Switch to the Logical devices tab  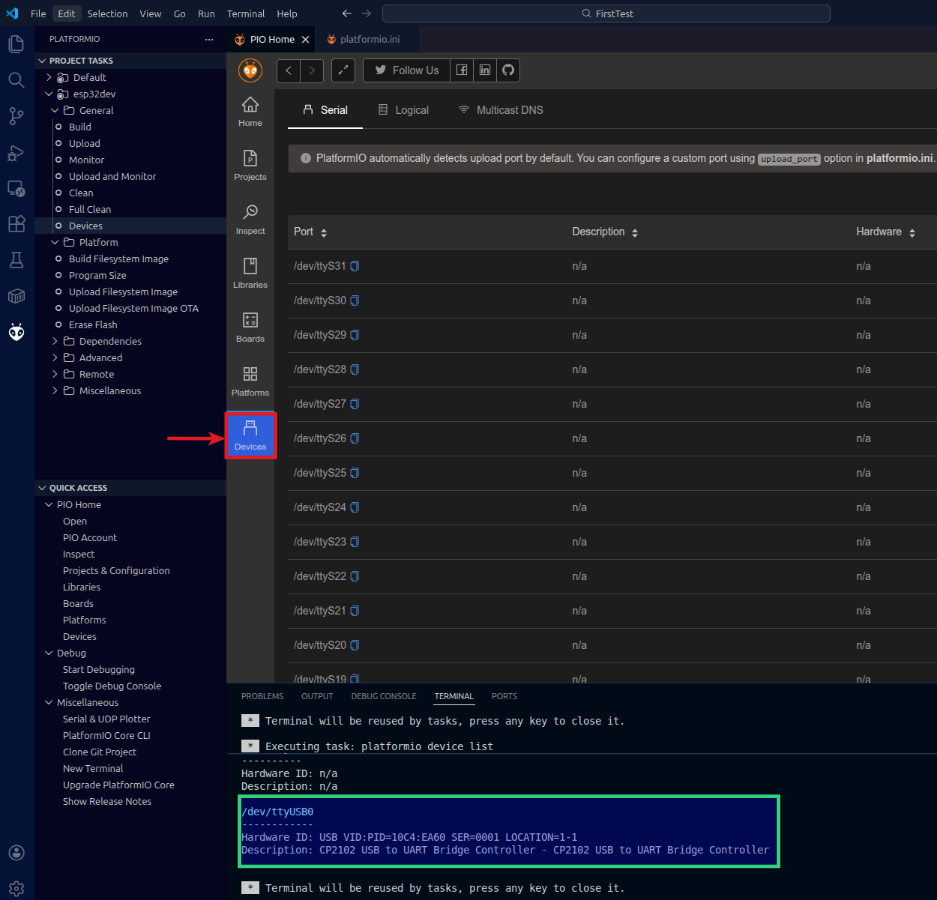click(x=403, y=110)
